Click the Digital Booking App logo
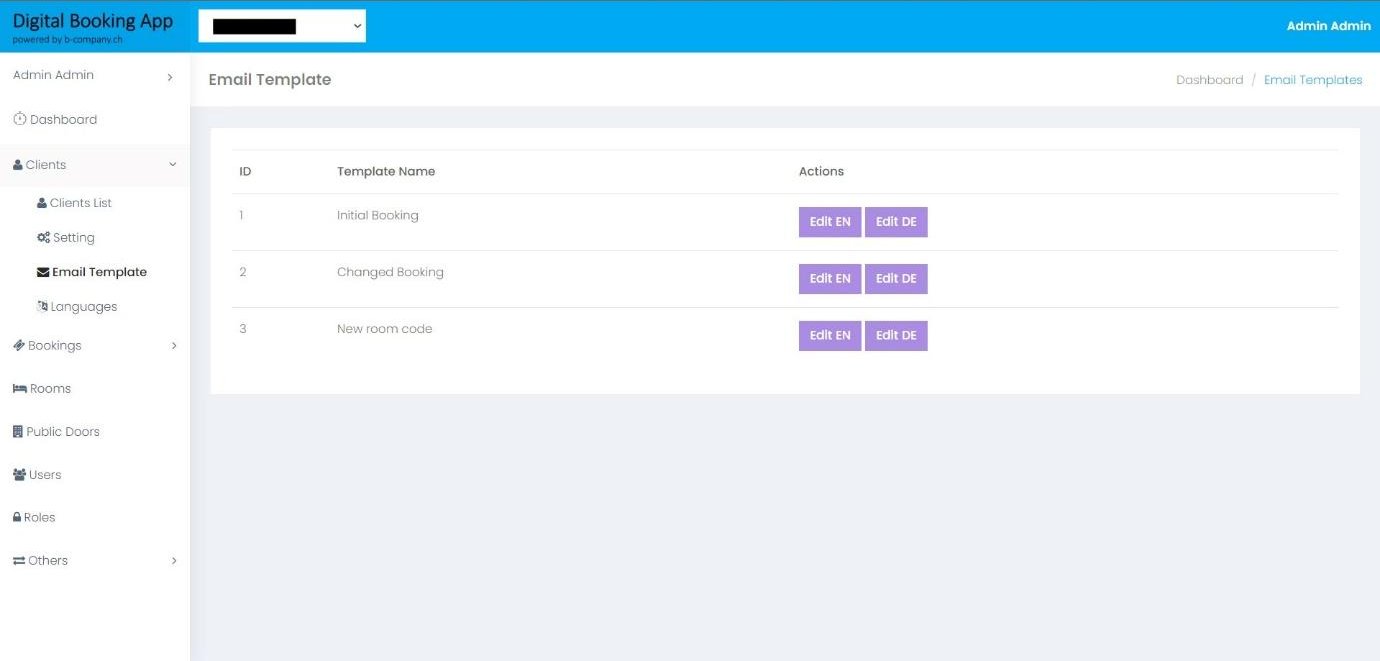Viewport: 1380px width, 661px height. (x=92, y=26)
